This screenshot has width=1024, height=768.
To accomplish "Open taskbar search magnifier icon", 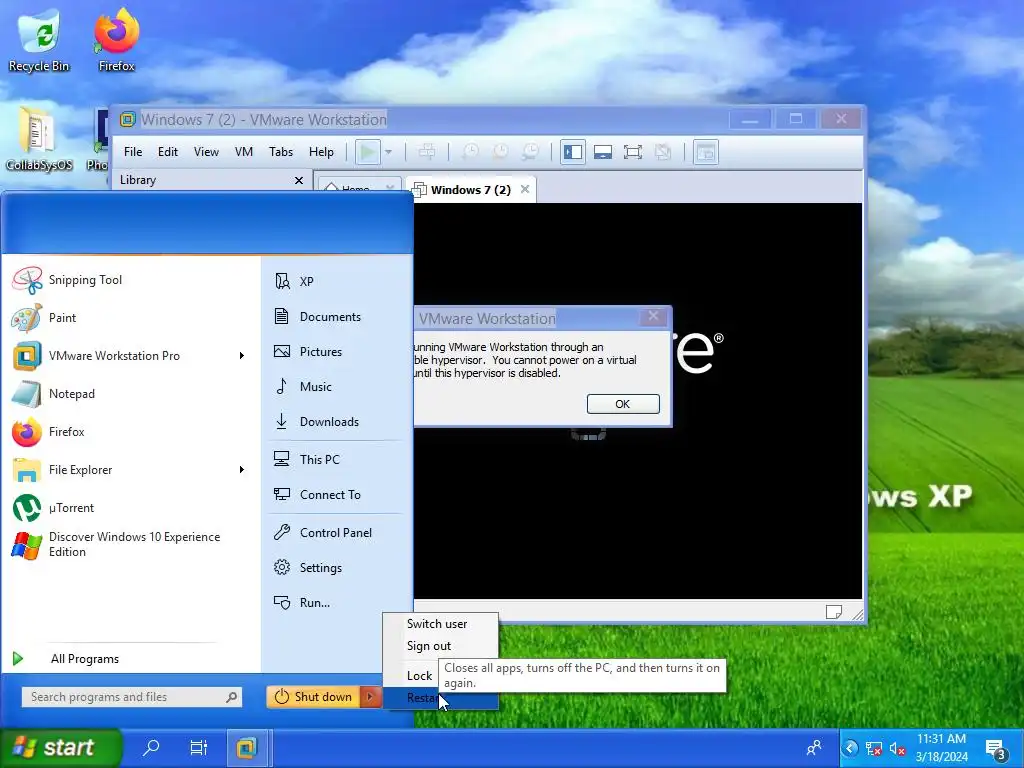I will pyautogui.click(x=151, y=748).
